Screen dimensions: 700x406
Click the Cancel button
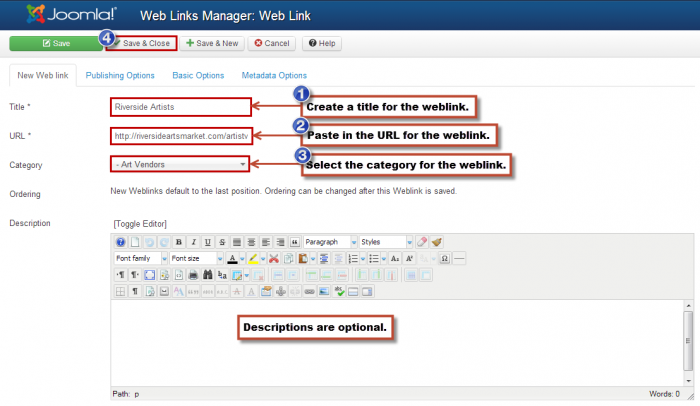(x=272, y=43)
